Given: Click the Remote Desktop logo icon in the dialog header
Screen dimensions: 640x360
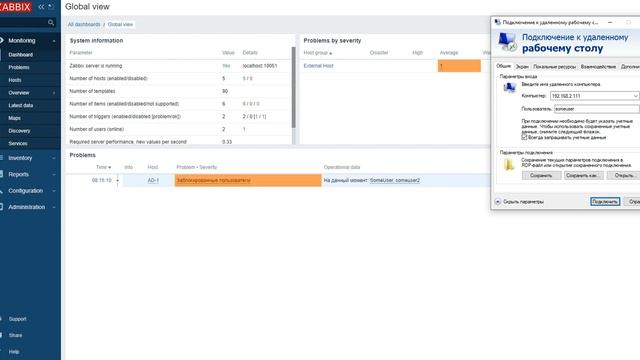Looking at the screenshot, I should (507, 42).
